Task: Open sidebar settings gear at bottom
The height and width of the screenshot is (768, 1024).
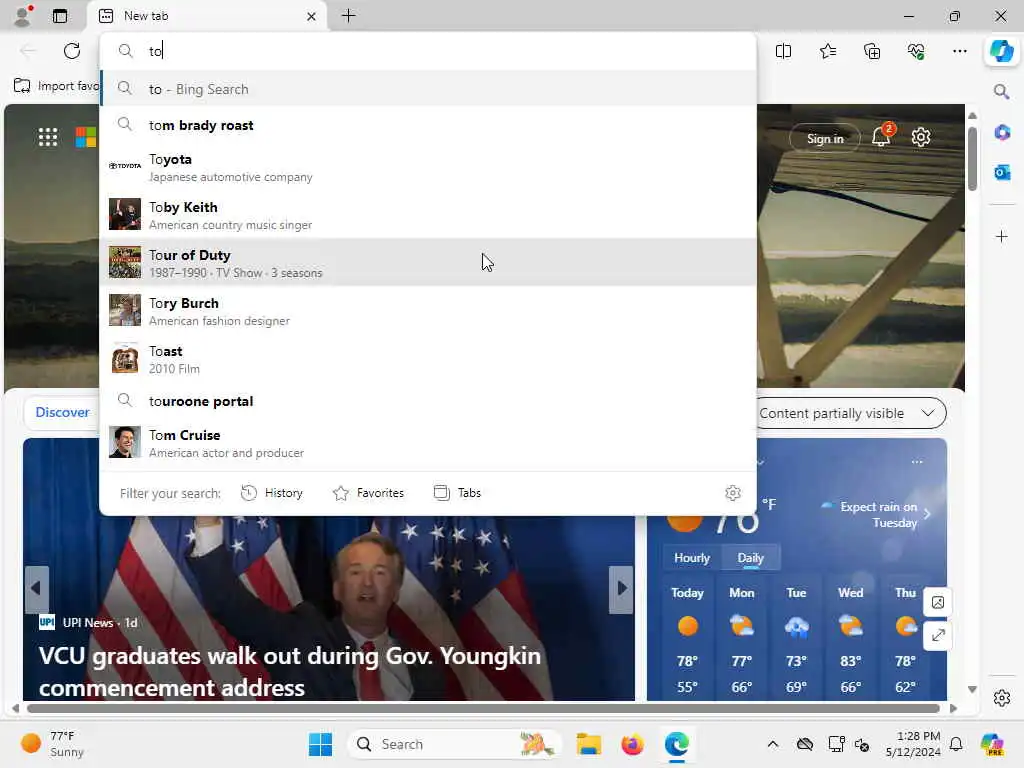Action: point(1002,698)
